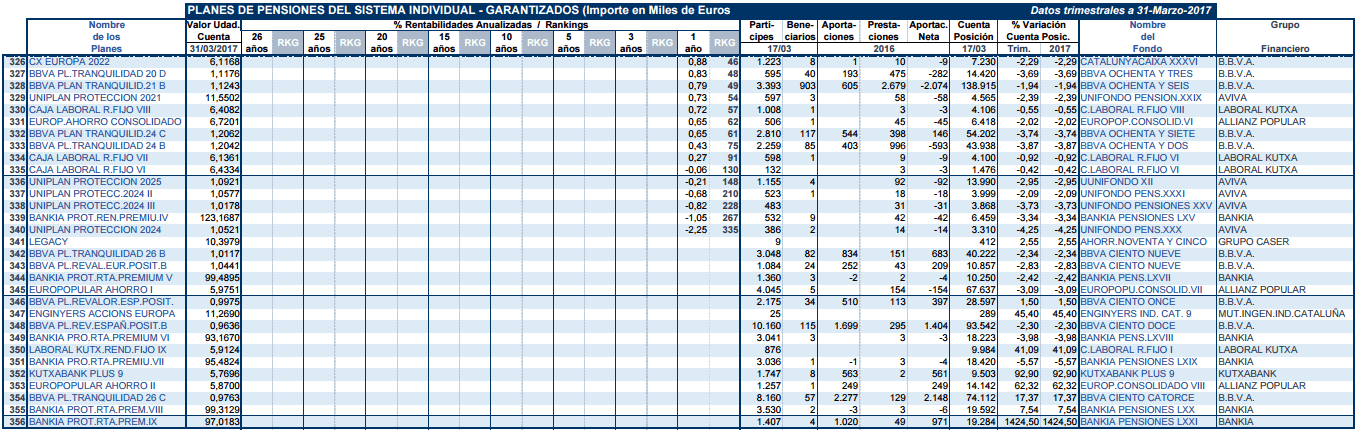Click the Aportac. Neta column header
Screen dimensions: 1355x430
pos(930,30)
